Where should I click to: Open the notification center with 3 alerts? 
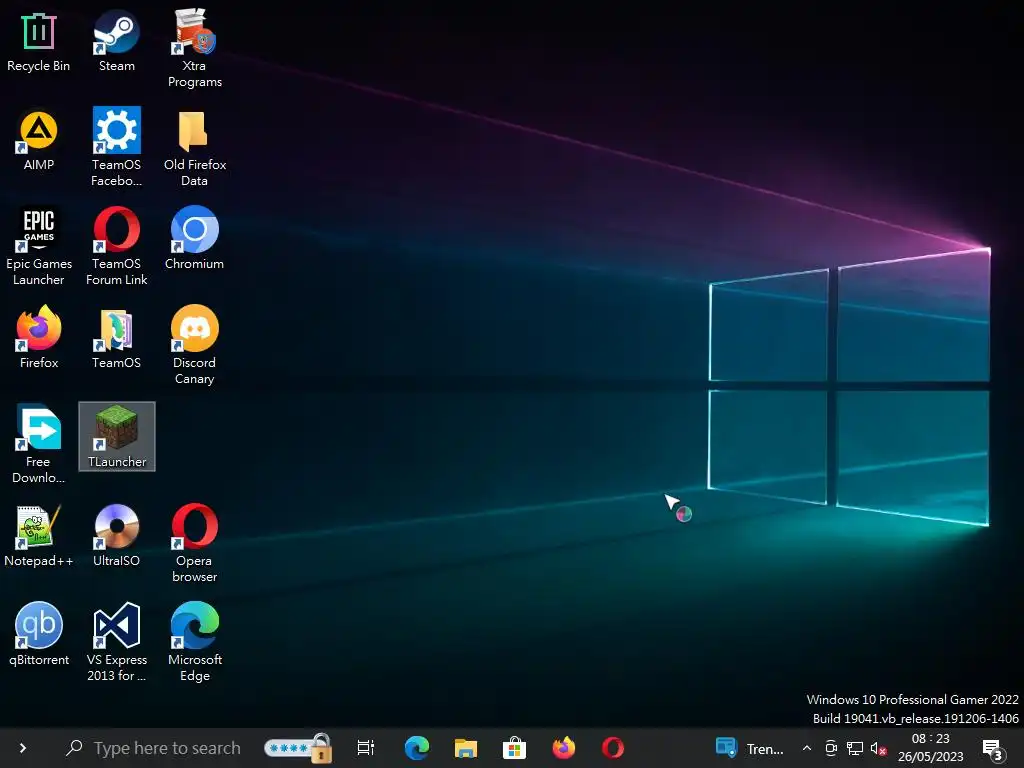point(993,750)
